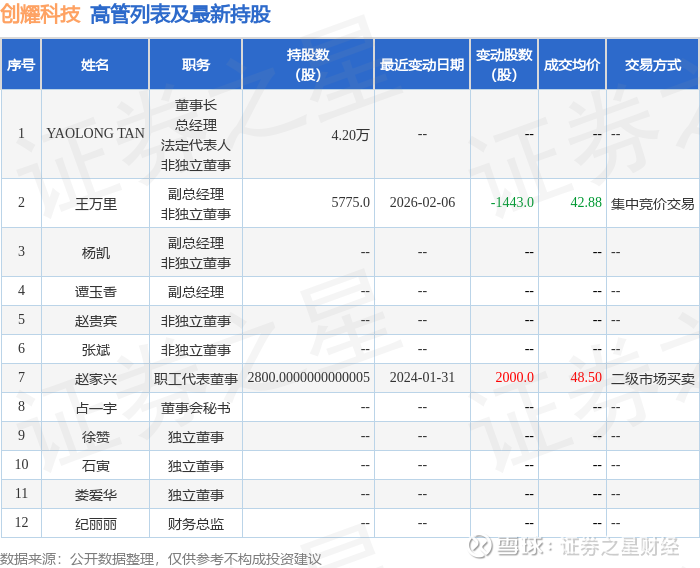Click the 集中竞价交易 cell

tap(652, 204)
